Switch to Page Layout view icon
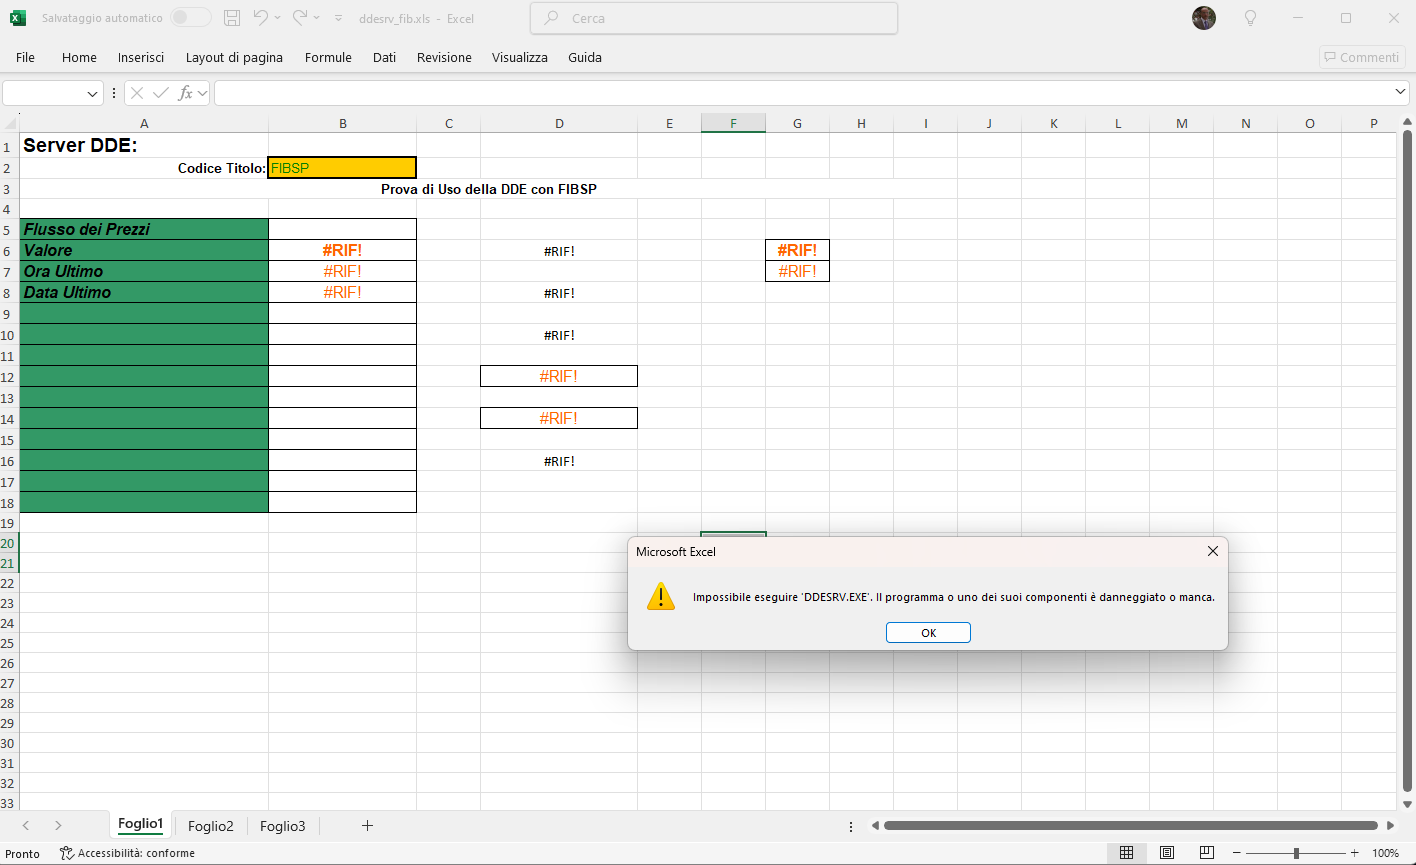The height and width of the screenshot is (865, 1416). [1167, 853]
